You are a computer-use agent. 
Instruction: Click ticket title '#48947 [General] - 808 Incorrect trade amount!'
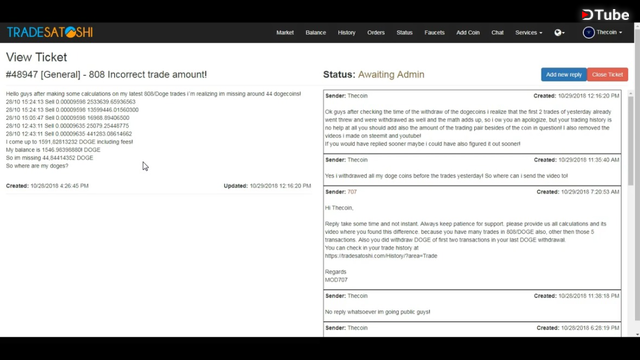[106, 75]
